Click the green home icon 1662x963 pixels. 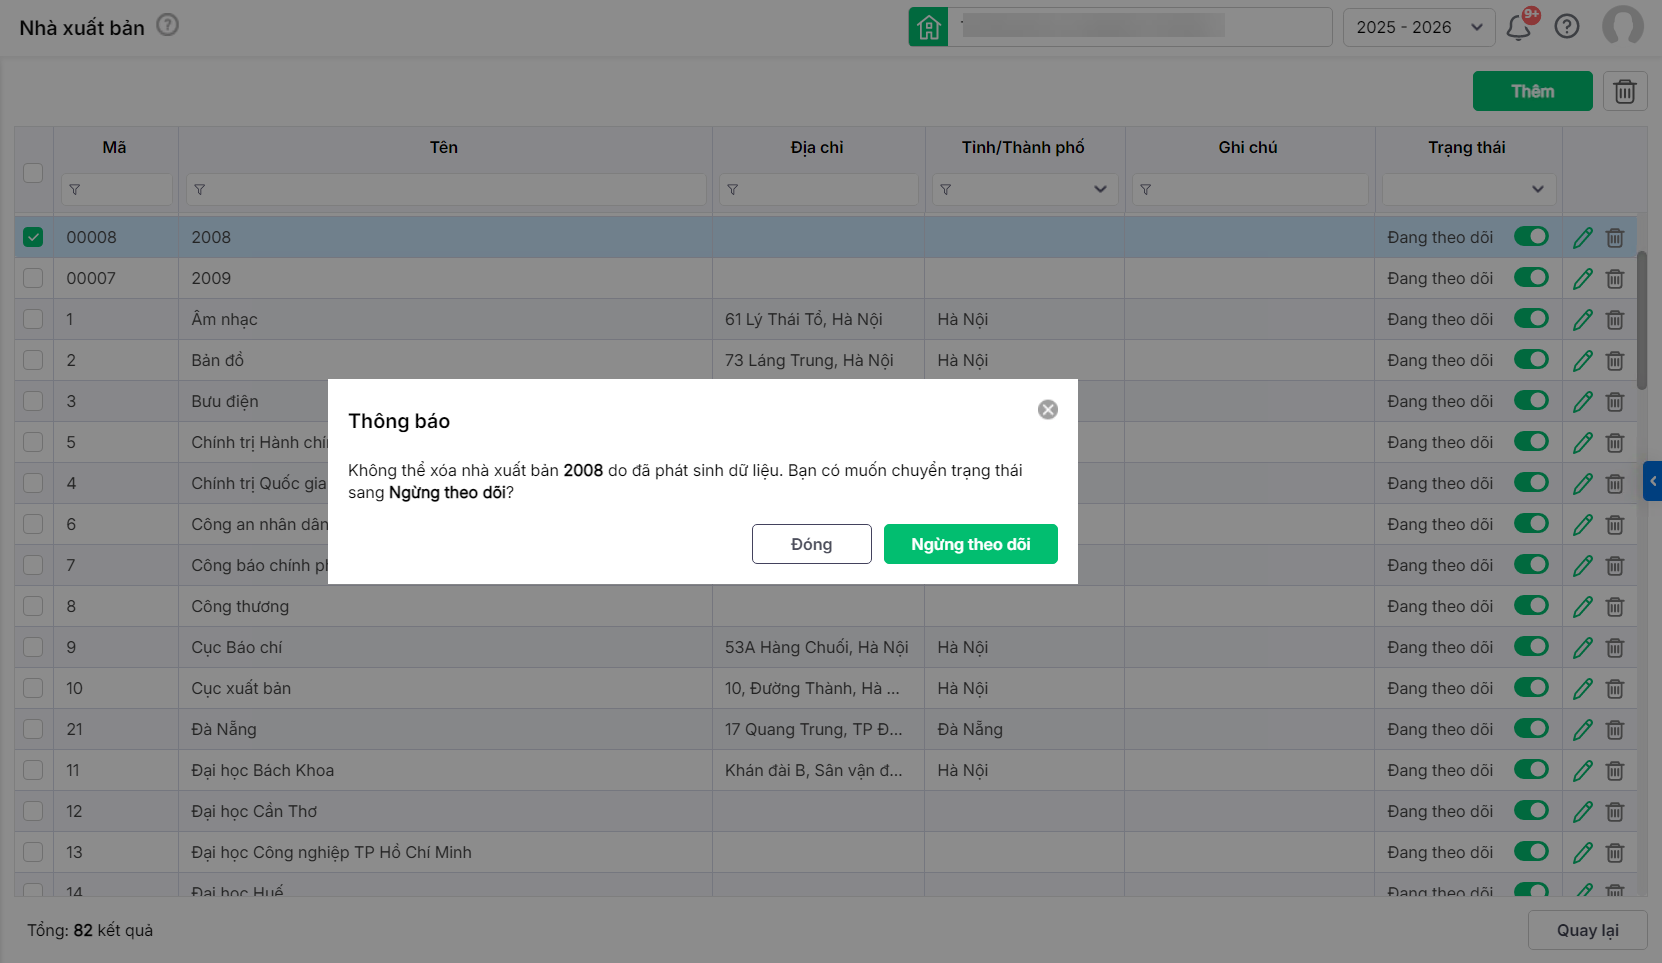coord(928,27)
